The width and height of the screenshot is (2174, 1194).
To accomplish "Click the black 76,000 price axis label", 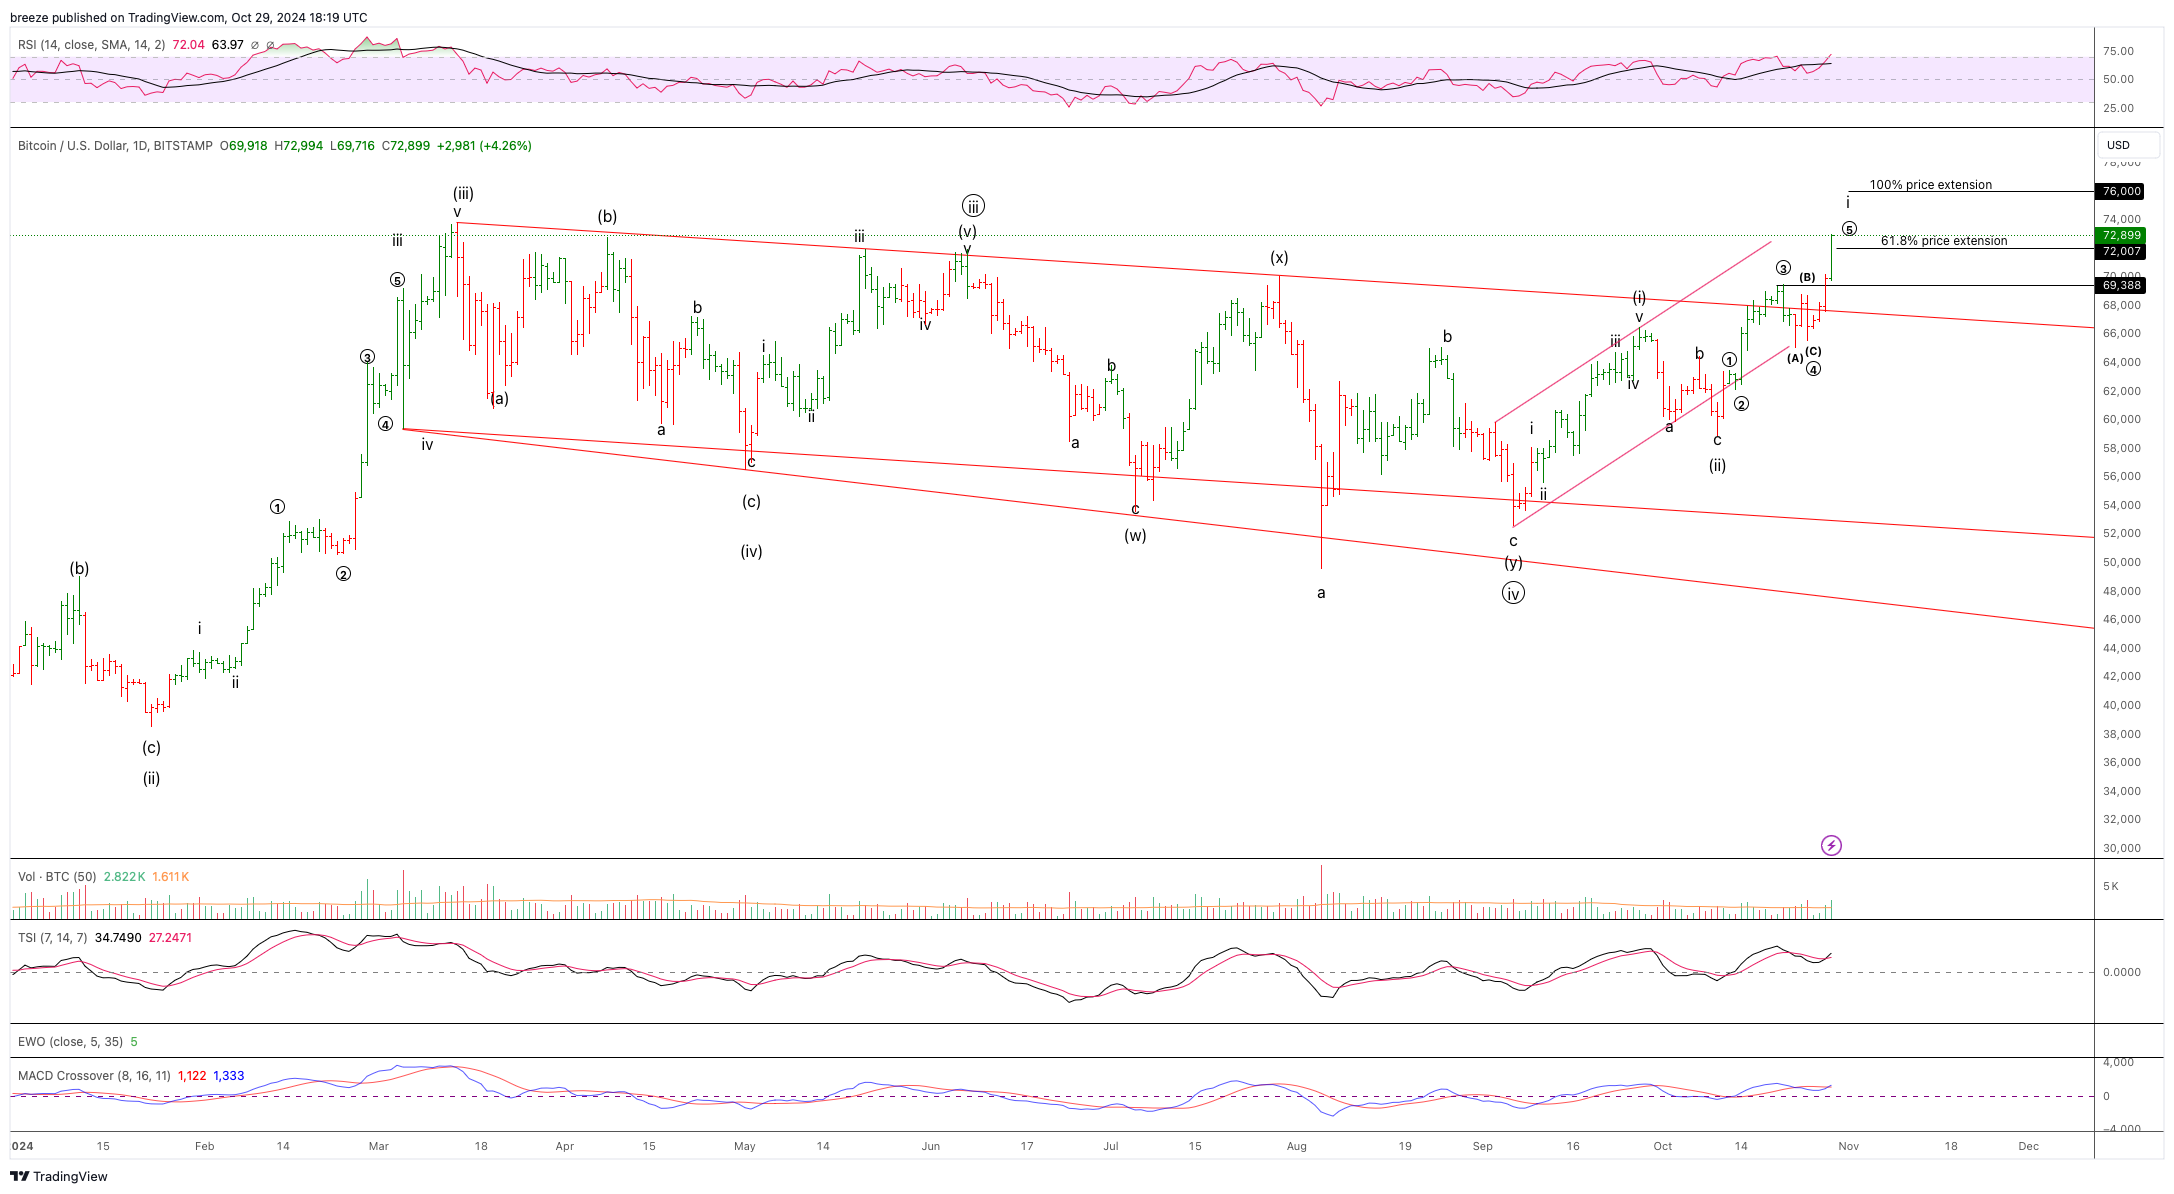I will [x=2120, y=191].
